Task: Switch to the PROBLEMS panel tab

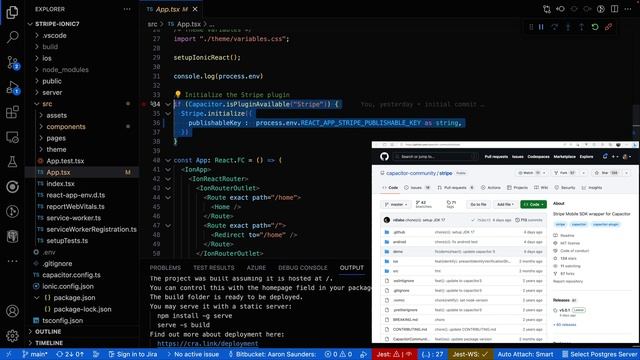Action: click(165, 268)
